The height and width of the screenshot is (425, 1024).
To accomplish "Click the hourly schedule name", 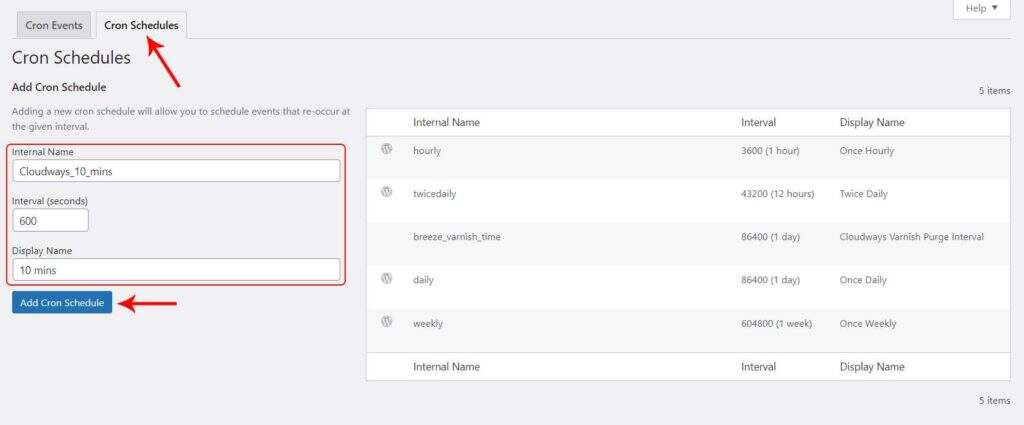I will (x=427, y=151).
